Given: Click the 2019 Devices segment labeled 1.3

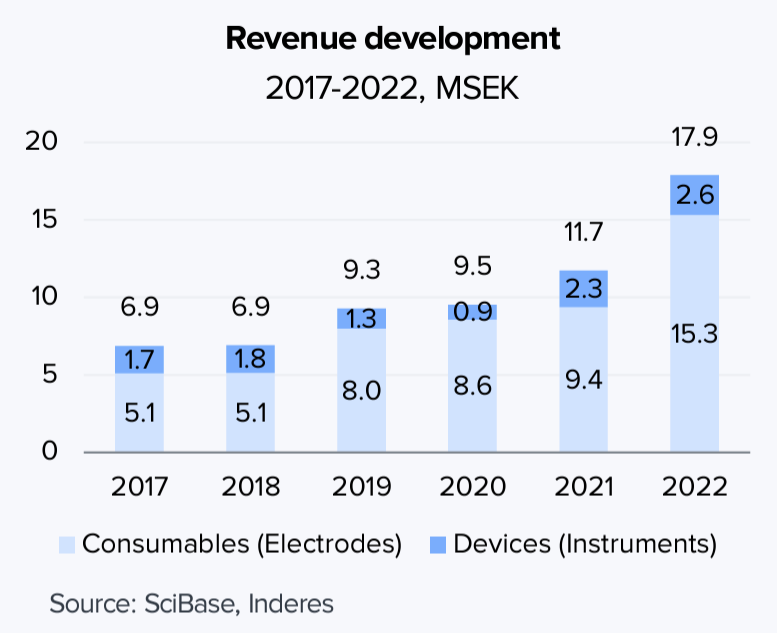Looking at the screenshot, I should [x=361, y=318].
